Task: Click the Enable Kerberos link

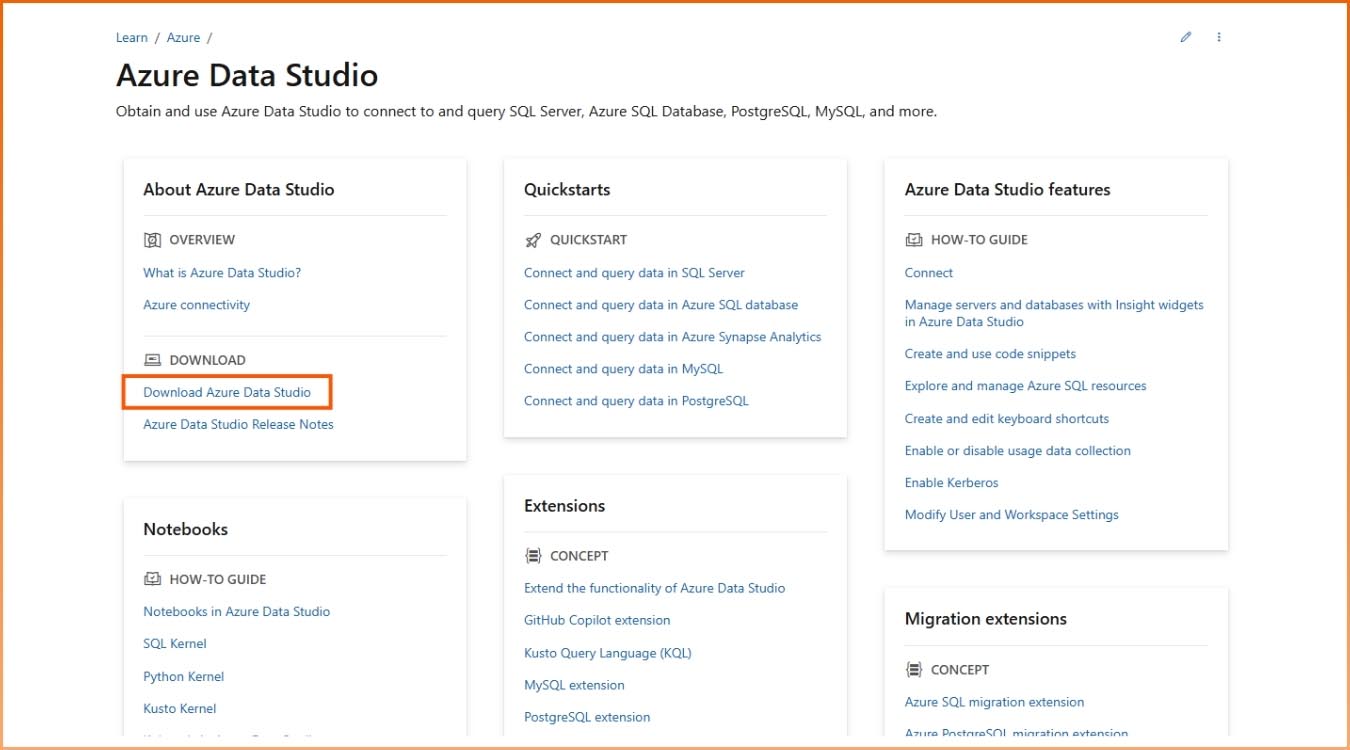Action: [x=952, y=483]
